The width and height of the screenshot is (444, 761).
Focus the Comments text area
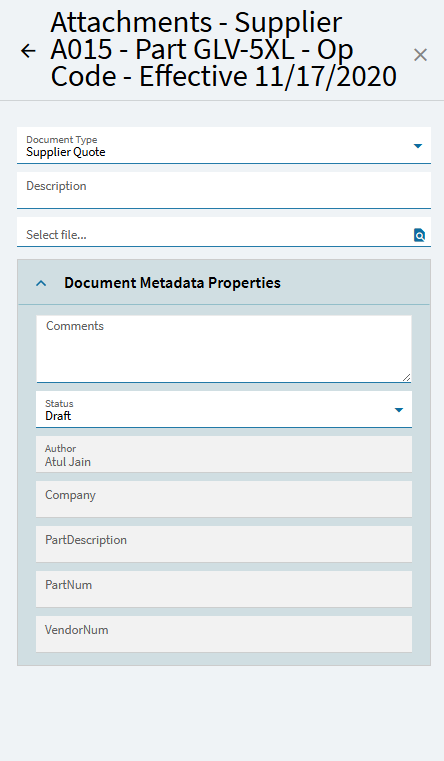point(224,349)
